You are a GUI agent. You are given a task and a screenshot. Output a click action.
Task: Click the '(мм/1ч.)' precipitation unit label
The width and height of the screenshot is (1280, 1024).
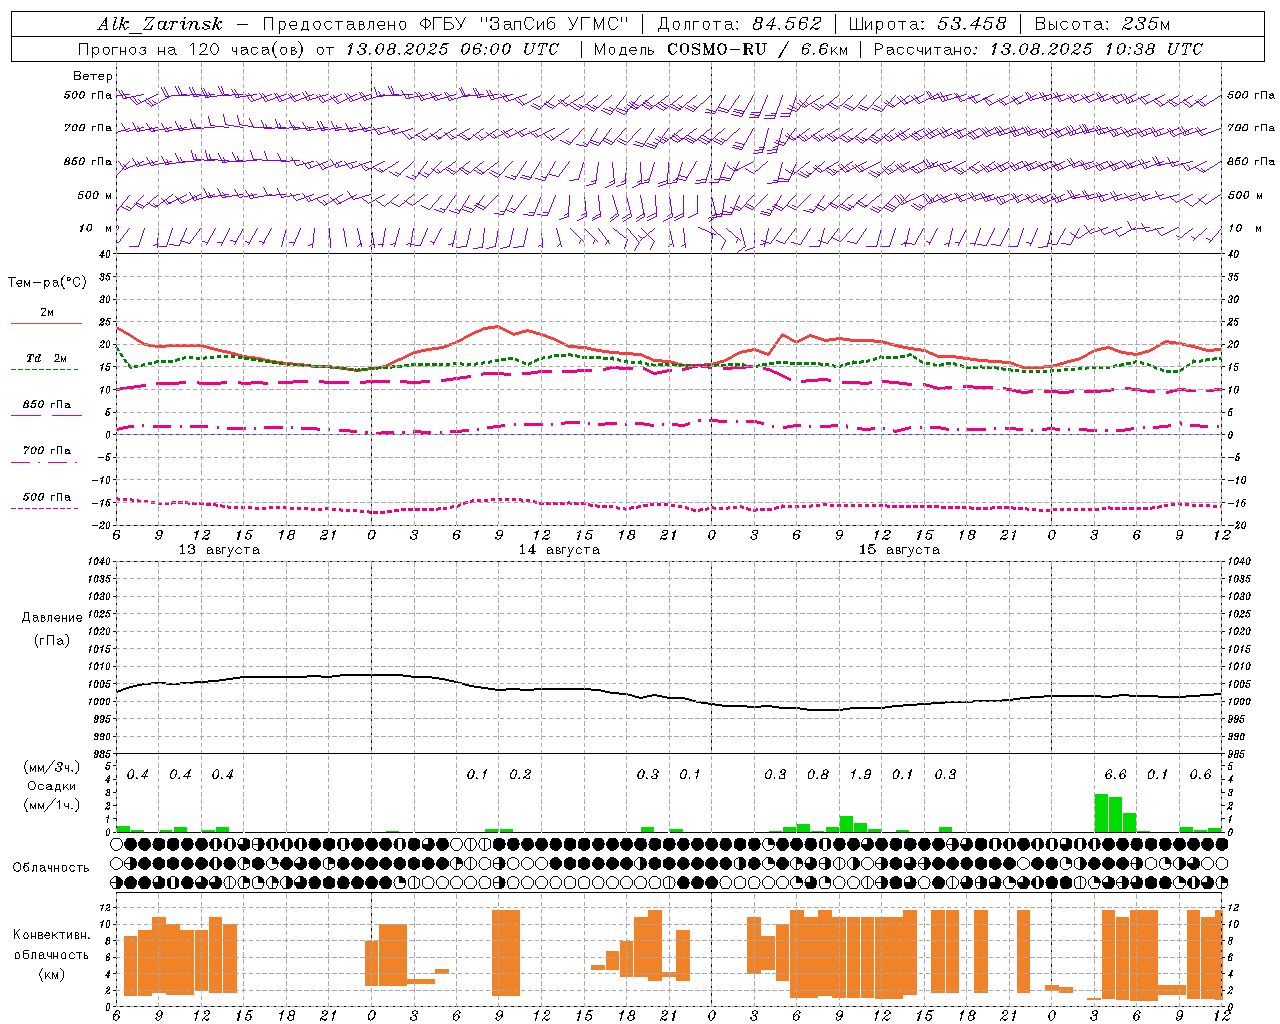pyautogui.click(x=49, y=805)
